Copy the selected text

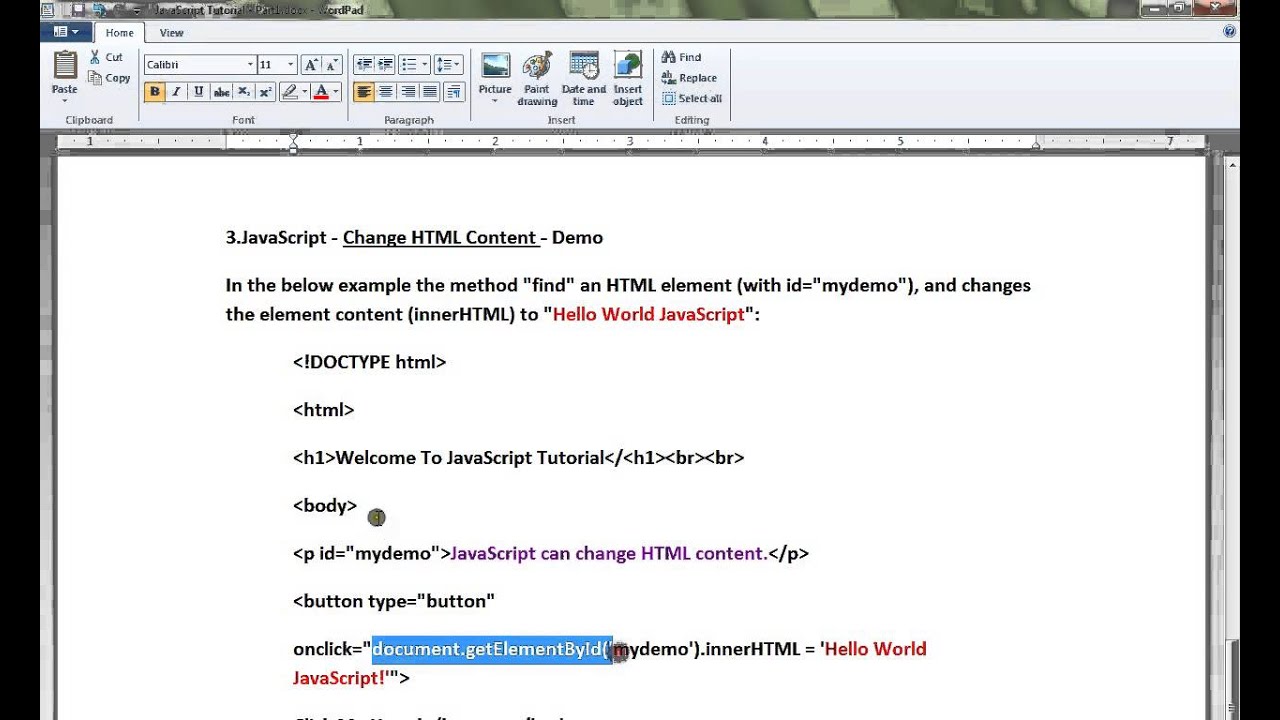(x=109, y=78)
